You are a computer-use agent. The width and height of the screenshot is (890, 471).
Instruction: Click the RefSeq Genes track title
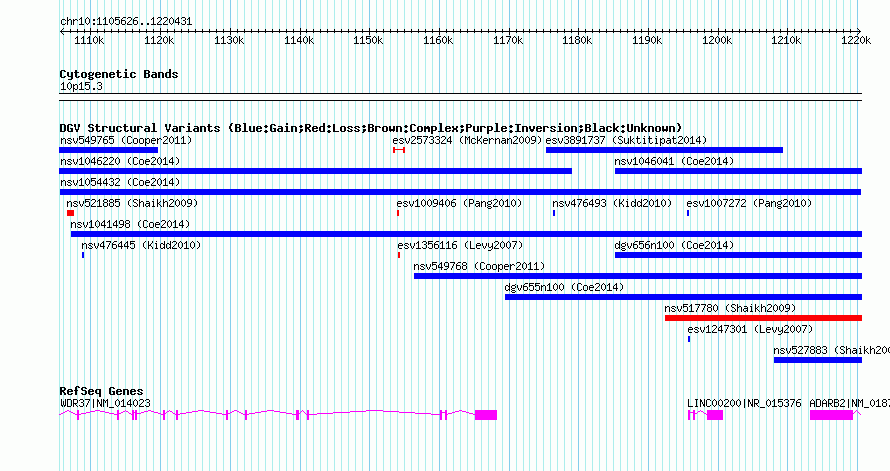tap(102, 391)
